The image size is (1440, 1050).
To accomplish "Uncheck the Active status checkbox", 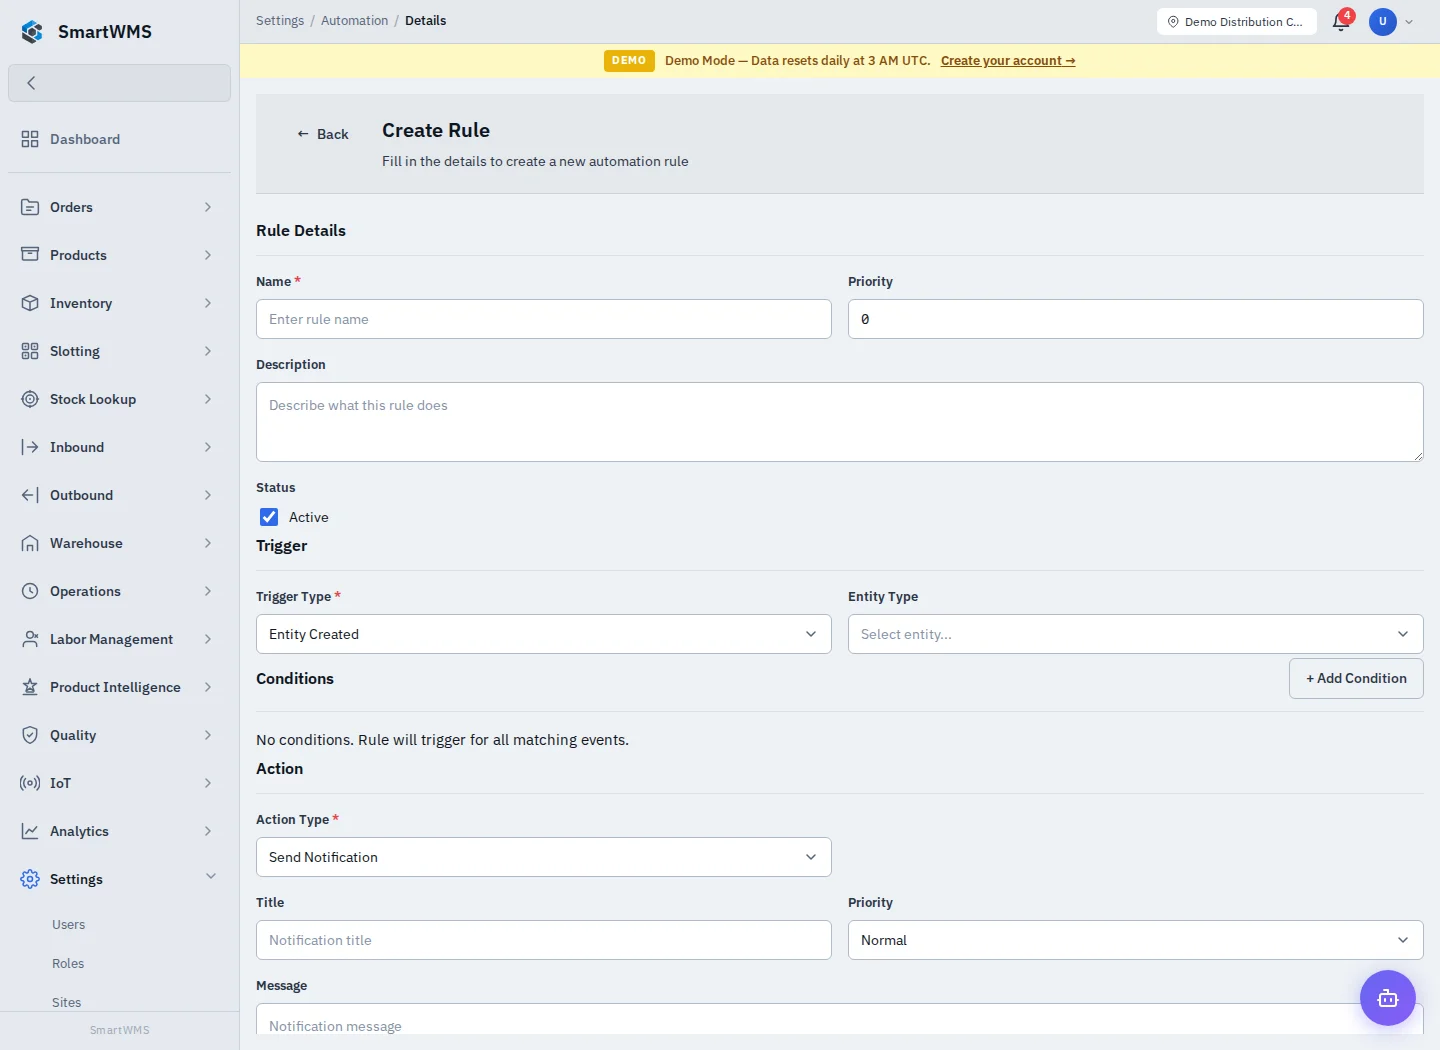I will 269,517.
